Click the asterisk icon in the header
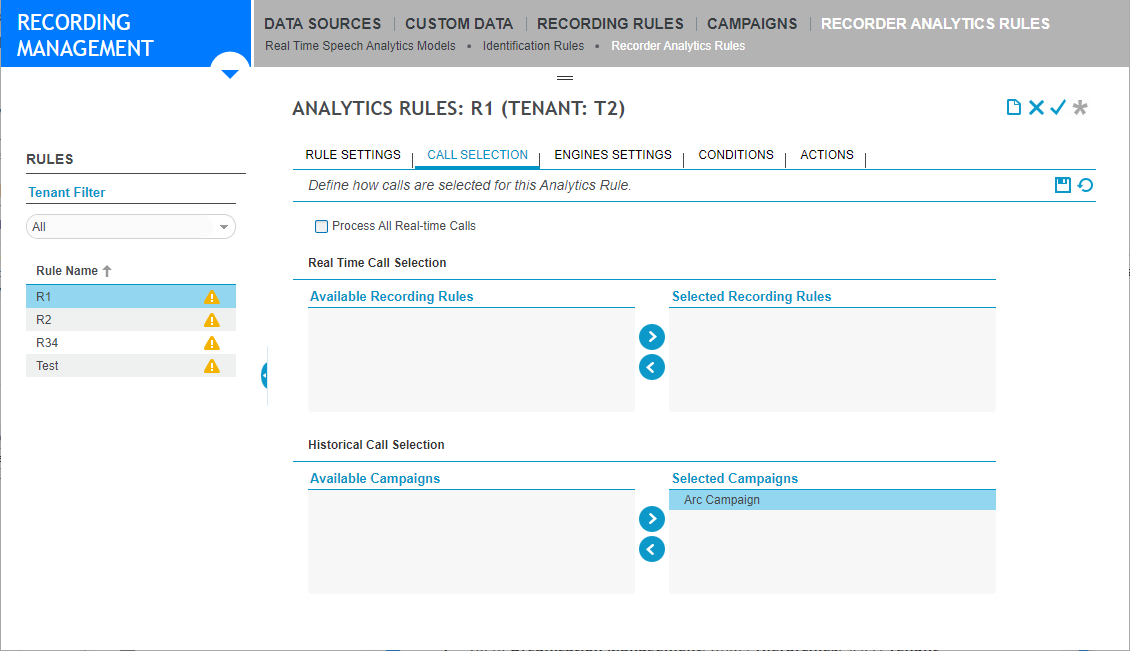This screenshot has height=651, width=1130. click(1080, 107)
